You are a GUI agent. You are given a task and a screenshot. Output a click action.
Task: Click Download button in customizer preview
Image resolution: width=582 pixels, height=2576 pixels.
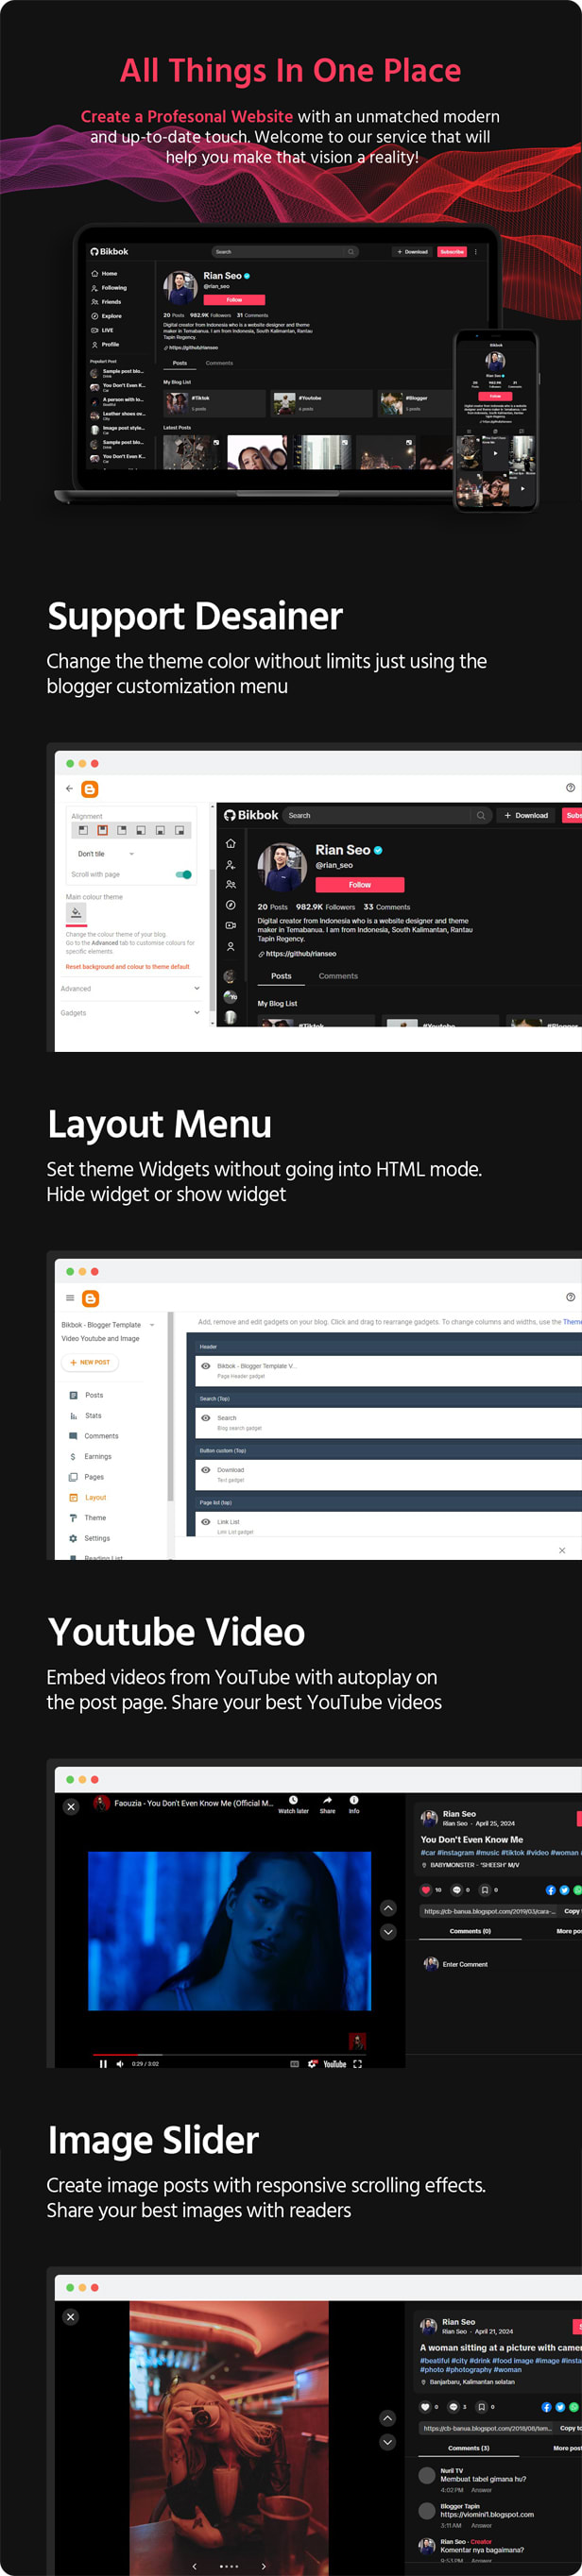[x=526, y=815]
